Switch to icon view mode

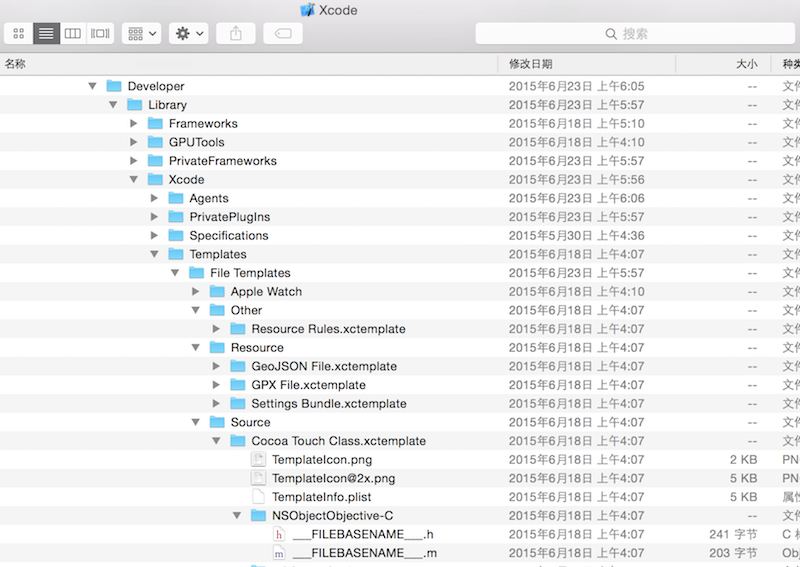point(19,34)
